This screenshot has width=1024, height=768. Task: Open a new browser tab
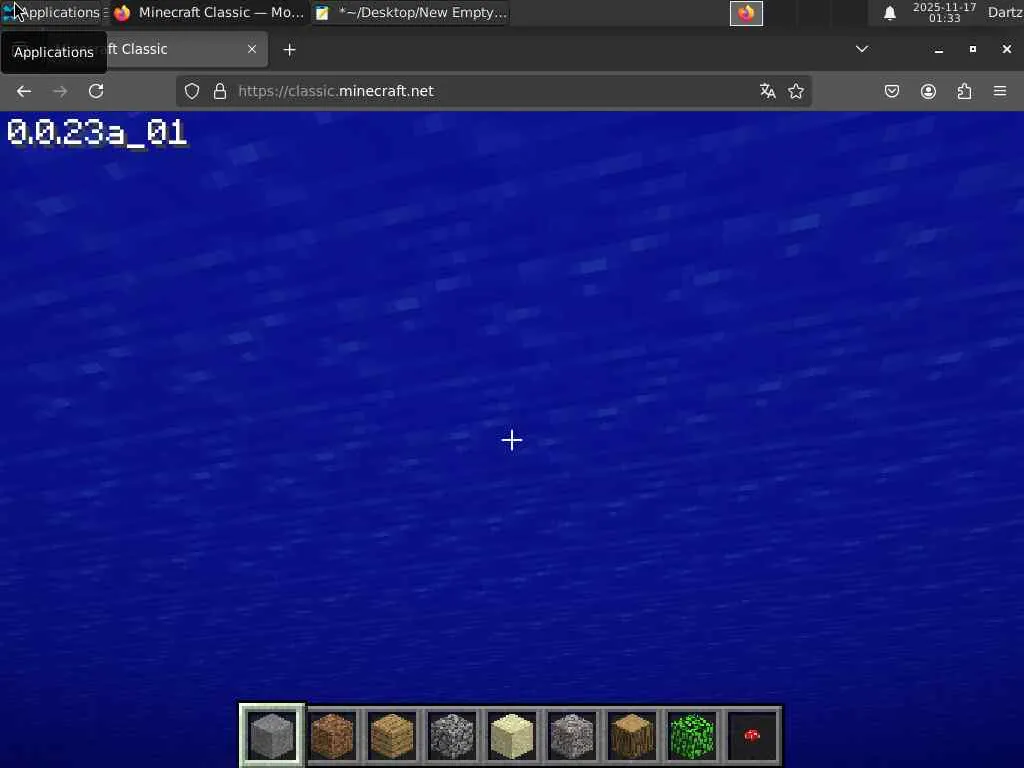tap(289, 50)
